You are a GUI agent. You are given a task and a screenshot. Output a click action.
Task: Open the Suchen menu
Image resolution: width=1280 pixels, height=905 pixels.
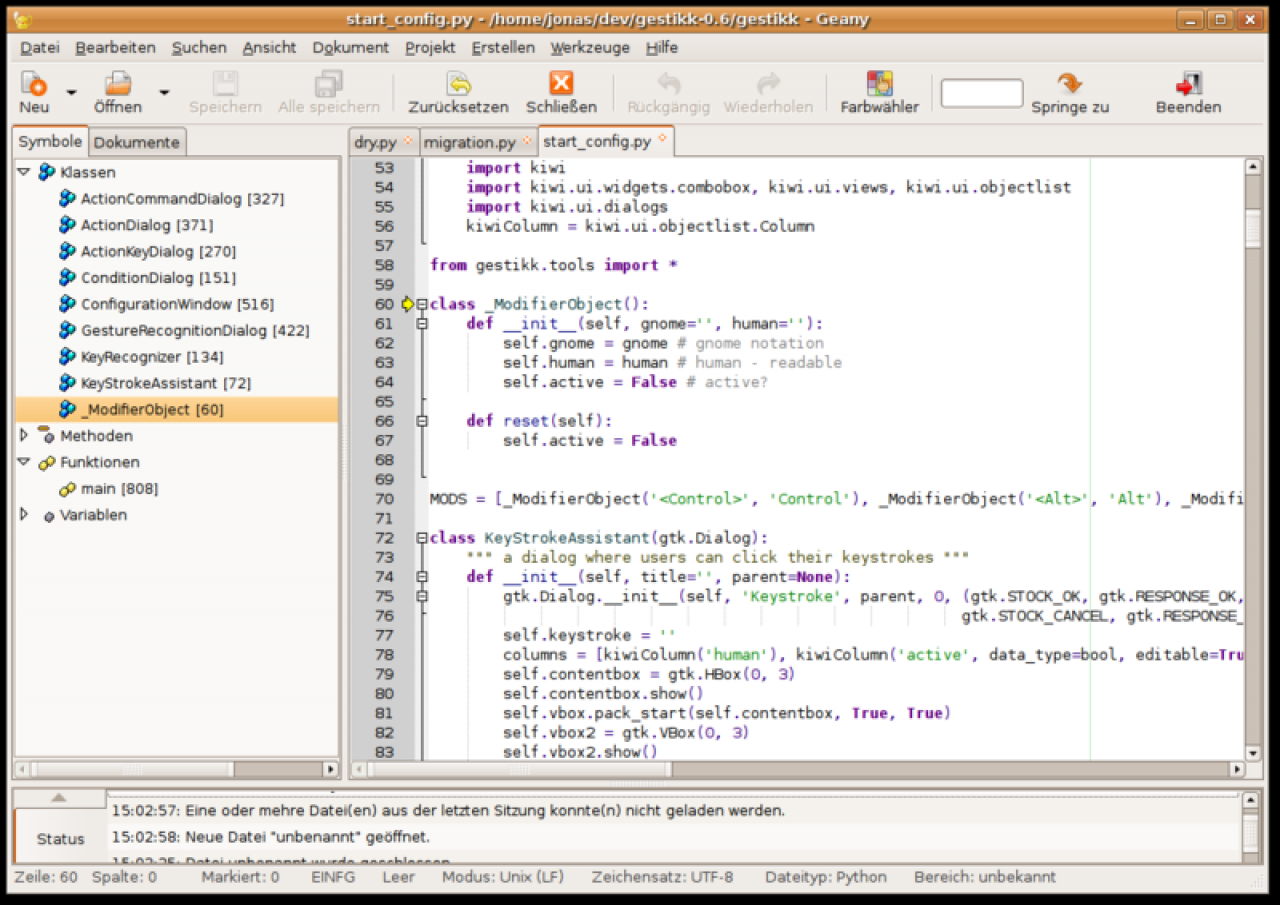199,47
